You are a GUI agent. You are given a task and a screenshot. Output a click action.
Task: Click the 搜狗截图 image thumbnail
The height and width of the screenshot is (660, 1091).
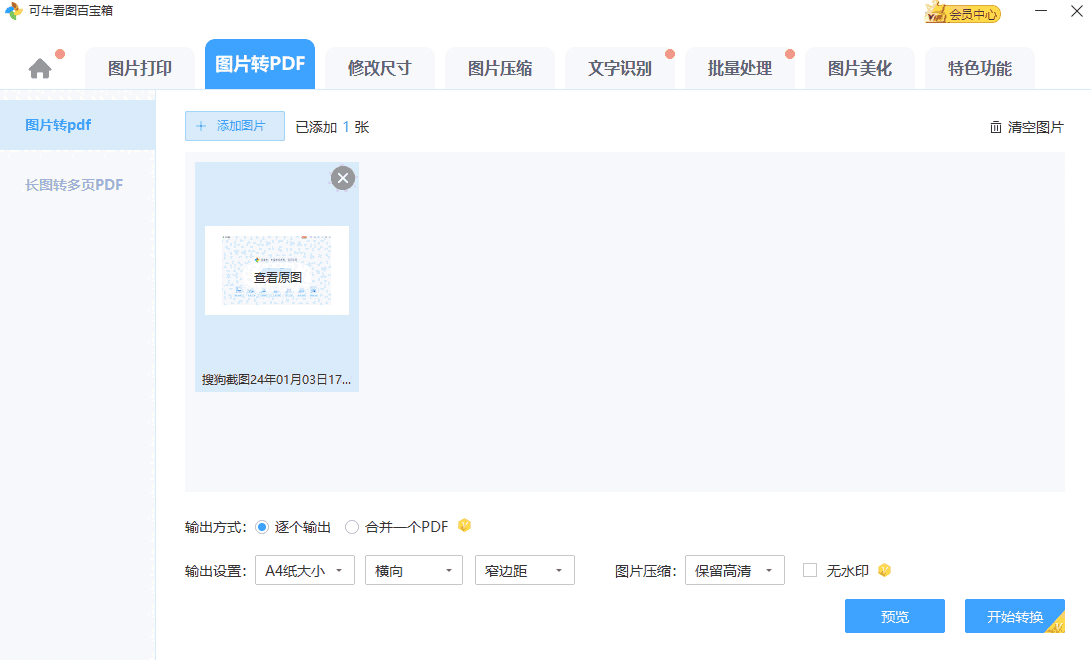tap(276, 270)
